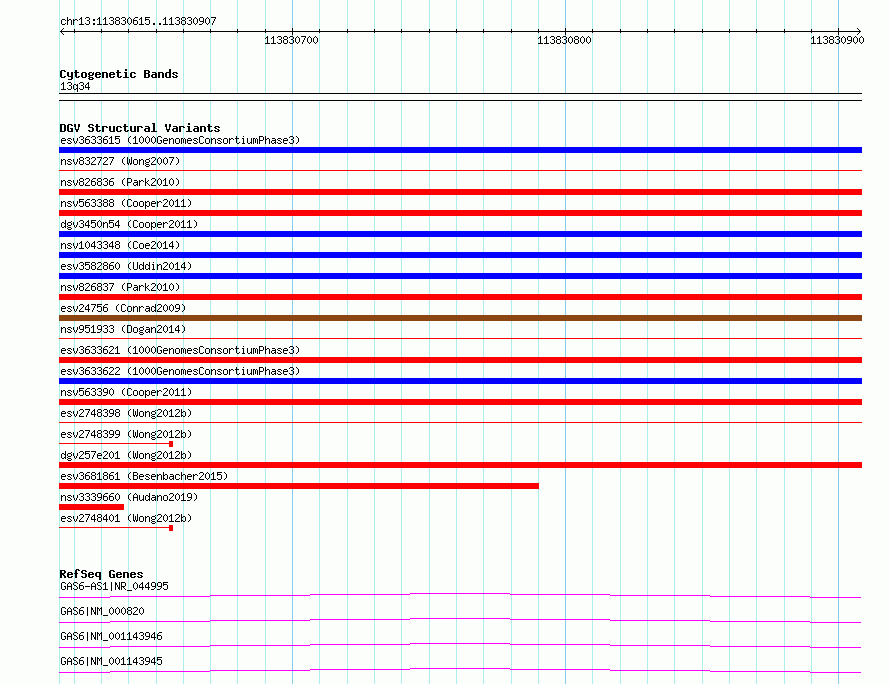Click the short nsv3339660 (Audano2019) bar
Image resolution: width=890 pixels, height=684 pixels.
(x=91, y=507)
